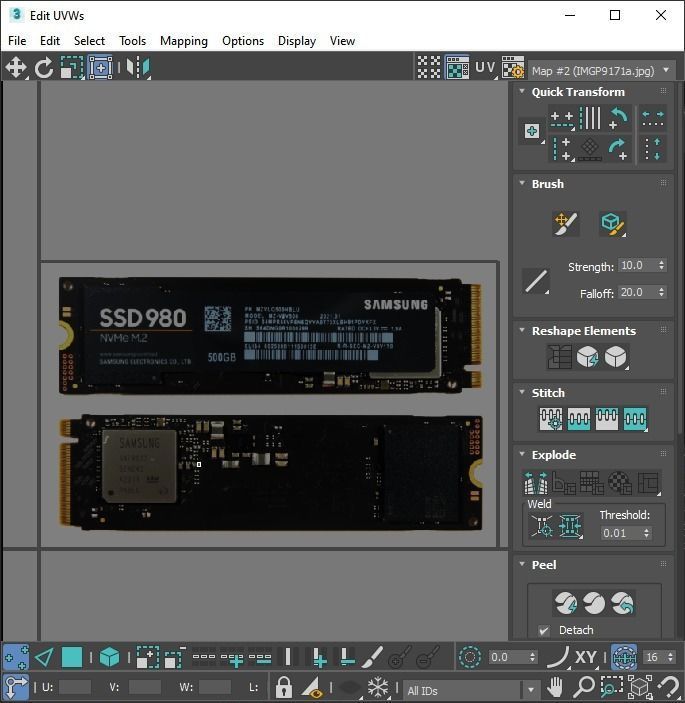The image size is (685, 703).
Task: Open the All IDs material dropdown
Action: click(x=471, y=690)
